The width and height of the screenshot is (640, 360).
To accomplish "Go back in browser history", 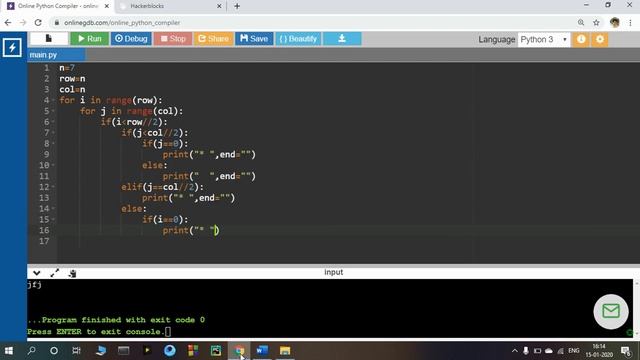I will [8, 23].
